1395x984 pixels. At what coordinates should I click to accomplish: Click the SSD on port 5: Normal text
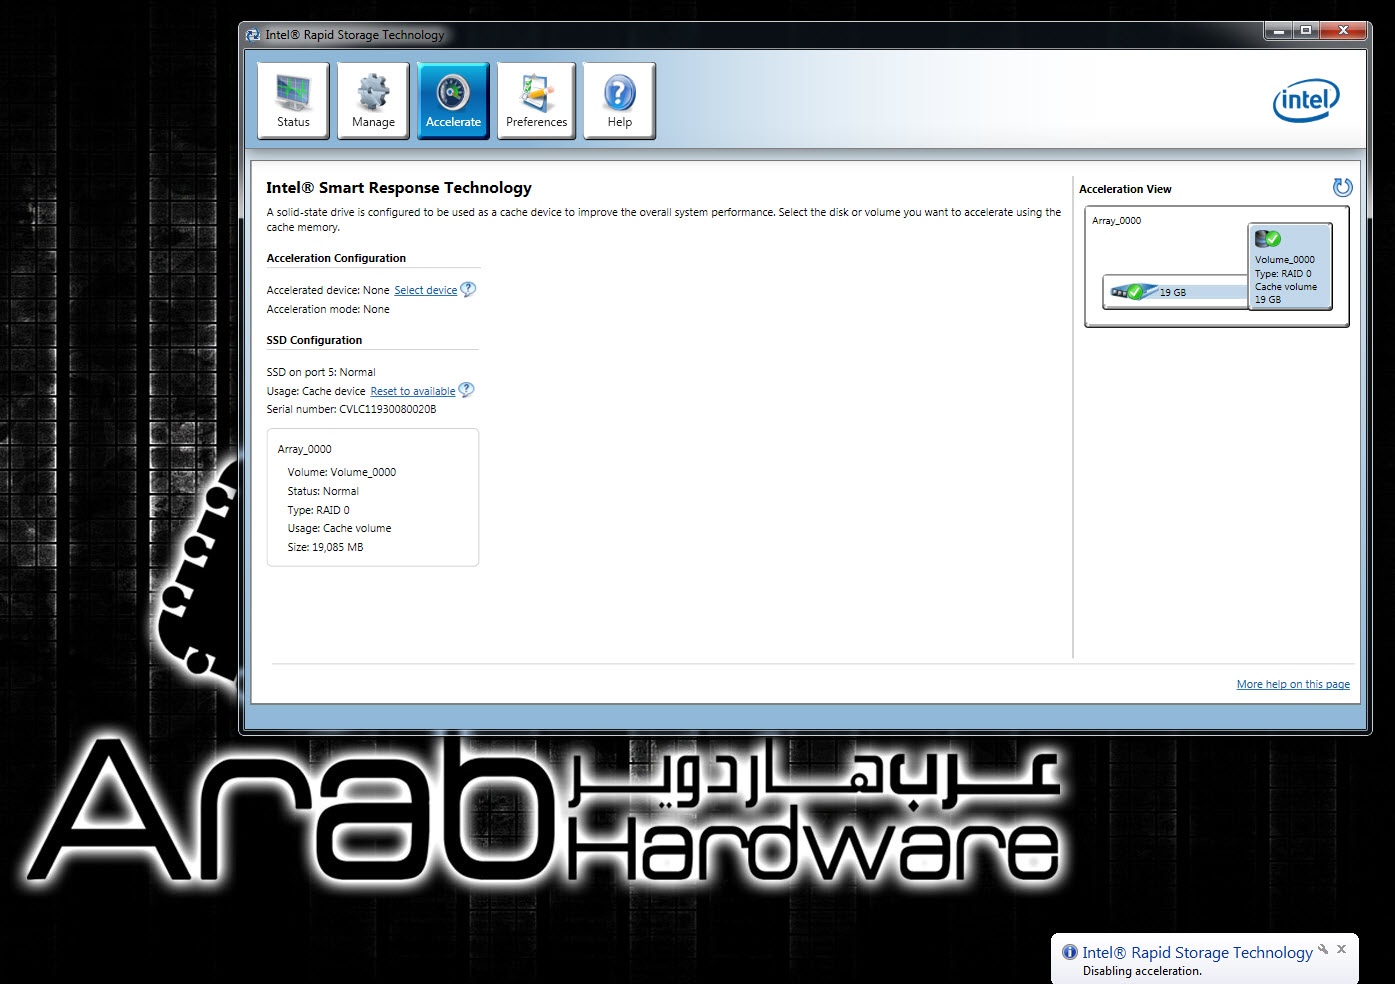pyautogui.click(x=321, y=372)
